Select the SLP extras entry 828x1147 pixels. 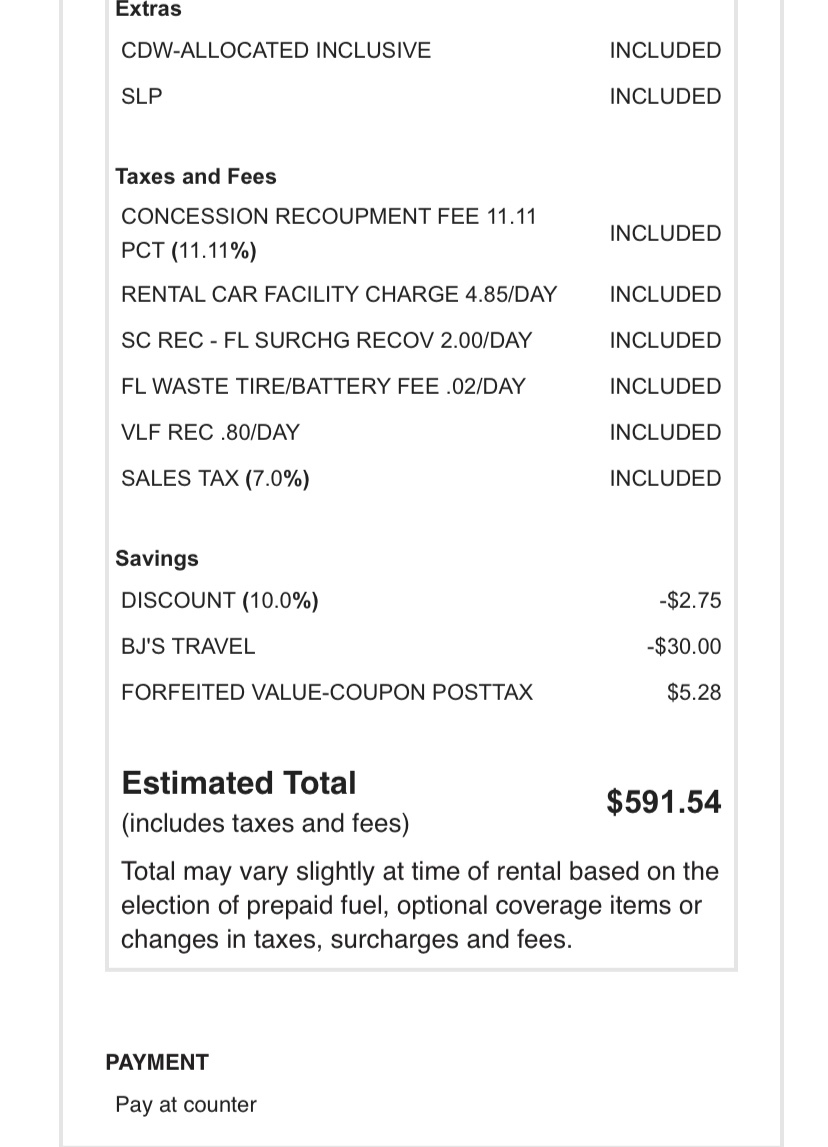(141, 96)
